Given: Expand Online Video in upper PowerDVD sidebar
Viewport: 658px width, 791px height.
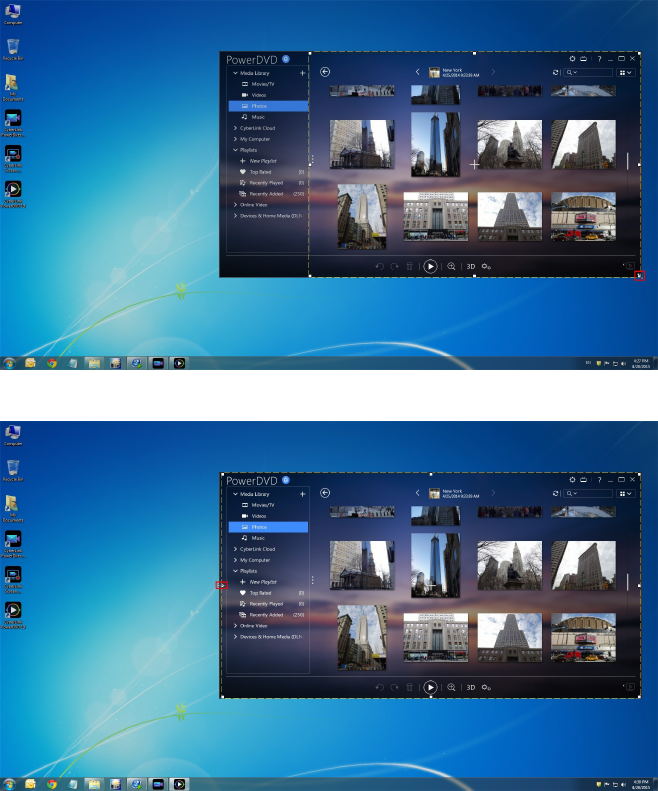Looking at the screenshot, I should [x=235, y=205].
